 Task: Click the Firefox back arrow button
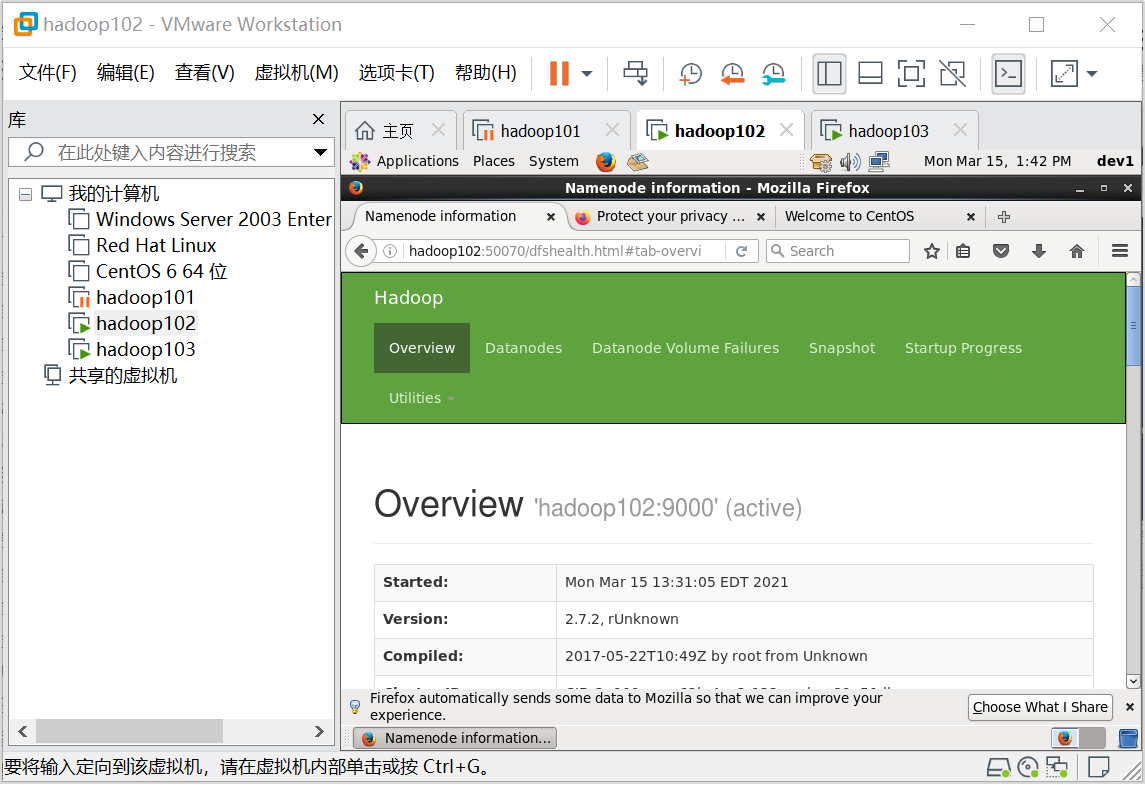pos(361,251)
